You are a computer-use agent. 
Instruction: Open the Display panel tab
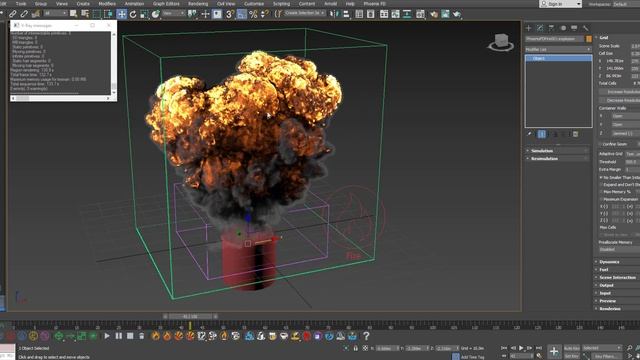tap(574, 28)
